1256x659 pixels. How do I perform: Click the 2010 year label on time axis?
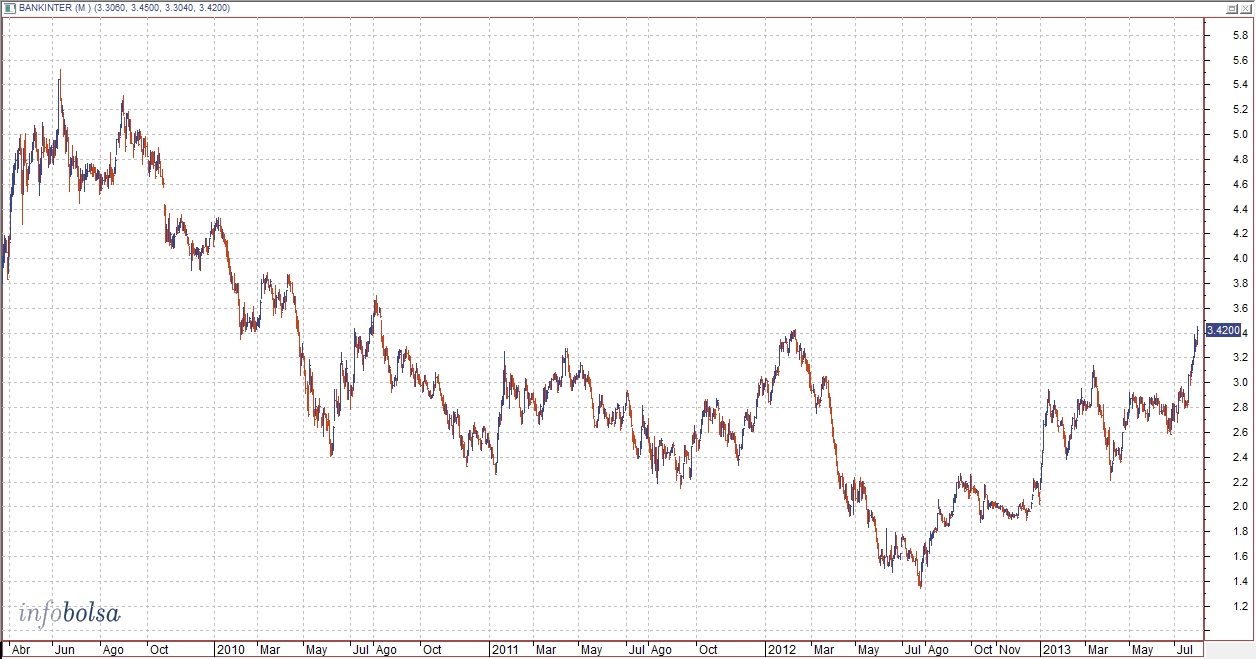(231, 650)
